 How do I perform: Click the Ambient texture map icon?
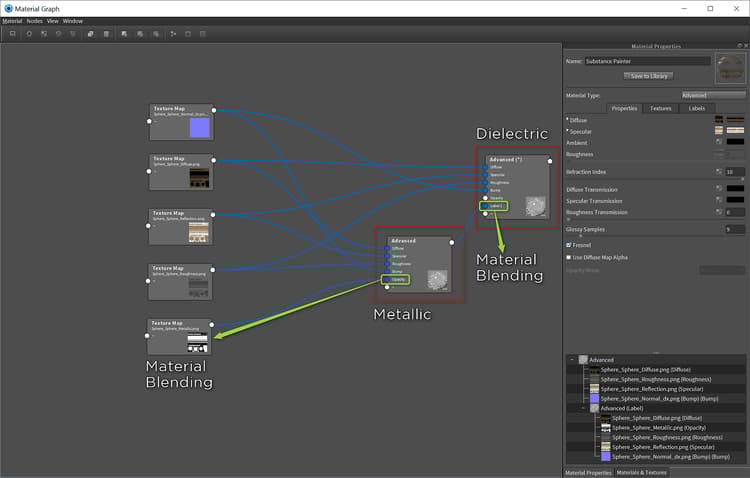click(718, 142)
